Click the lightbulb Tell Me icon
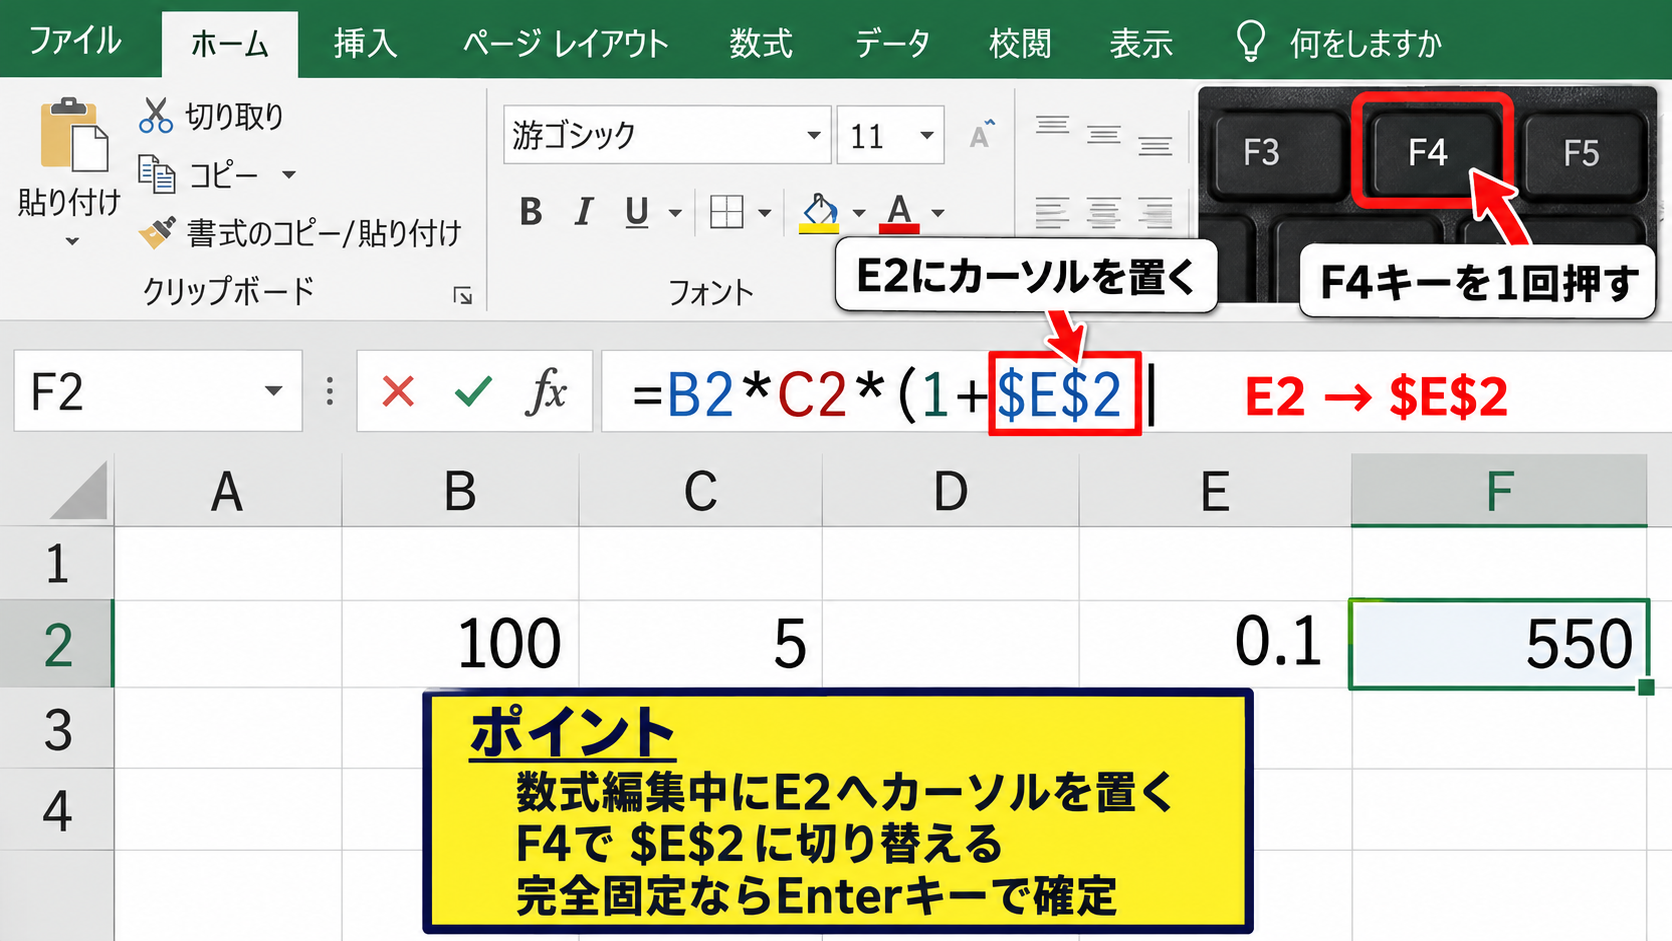Image resolution: width=1672 pixels, height=941 pixels. (1250, 42)
